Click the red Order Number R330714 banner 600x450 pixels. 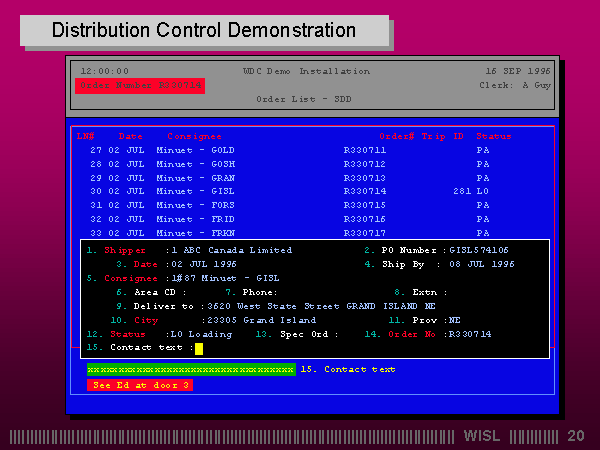140,85
